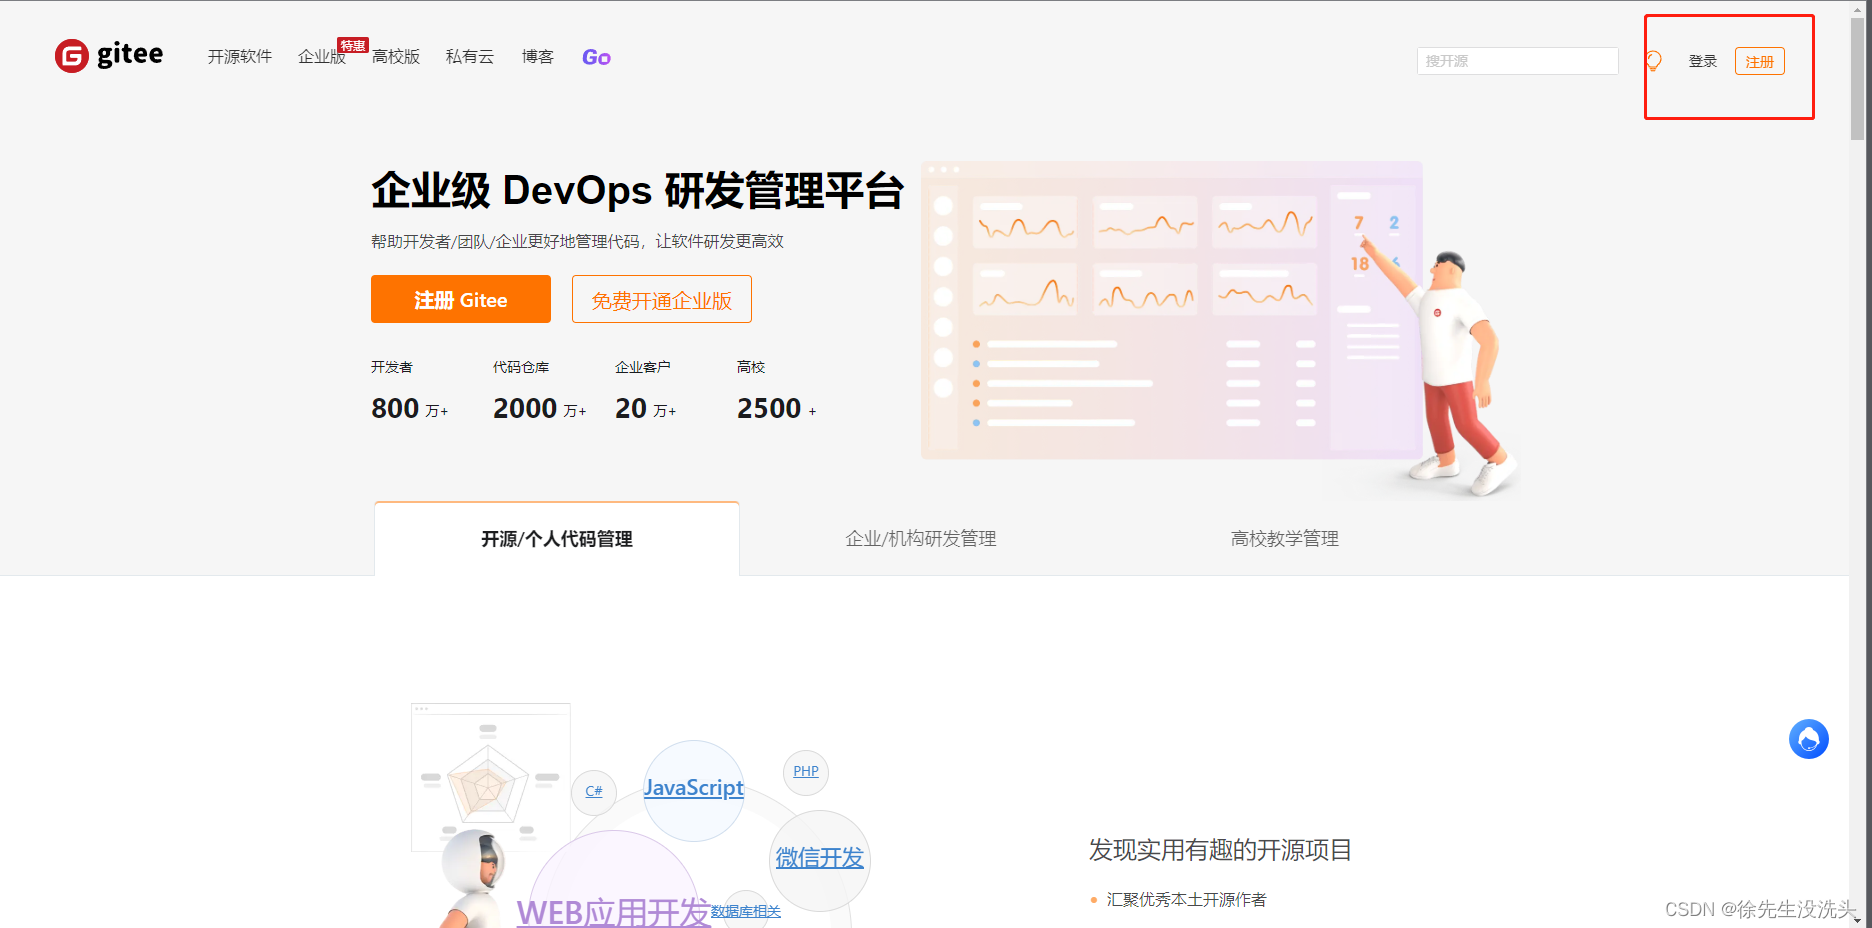Switch to the 企业/机构研发管理 tab
The width and height of the screenshot is (1872, 928).
[x=921, y=539]
